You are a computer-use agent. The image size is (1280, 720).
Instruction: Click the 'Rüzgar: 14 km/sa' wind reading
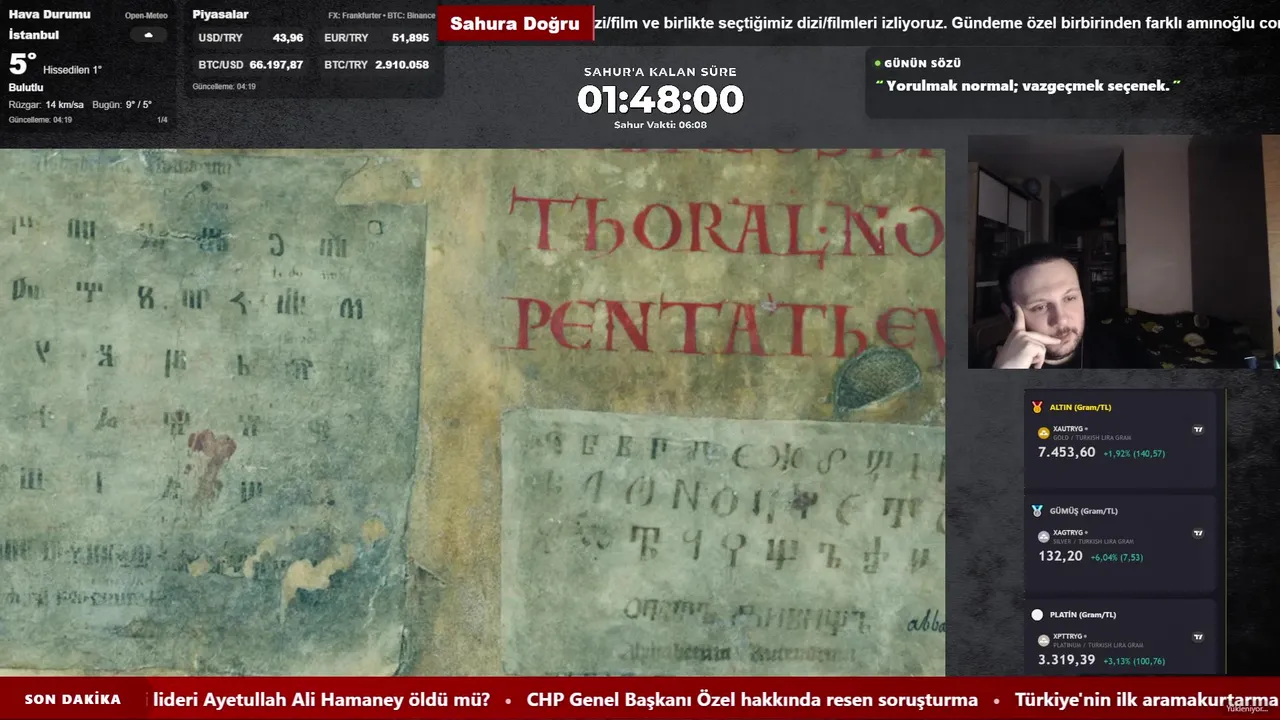46,105
